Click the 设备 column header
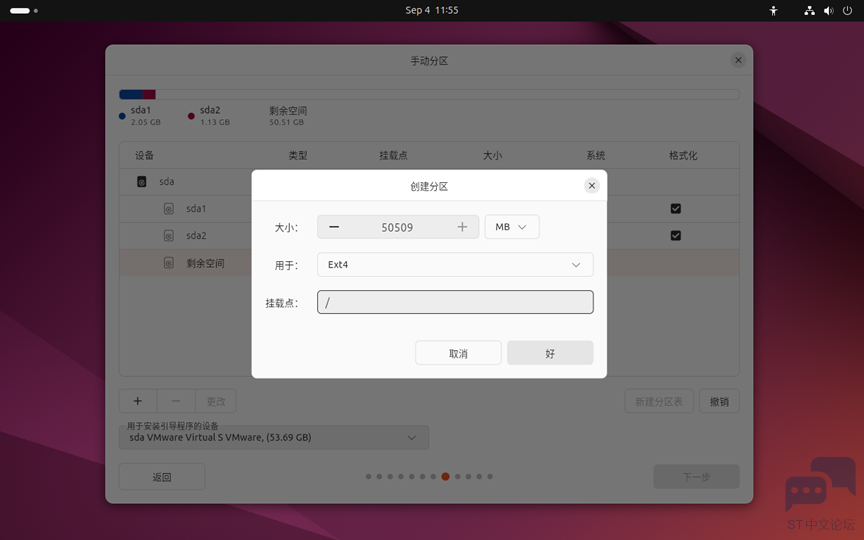The width and height of the screenshot is (864, 540). (144, 155)
